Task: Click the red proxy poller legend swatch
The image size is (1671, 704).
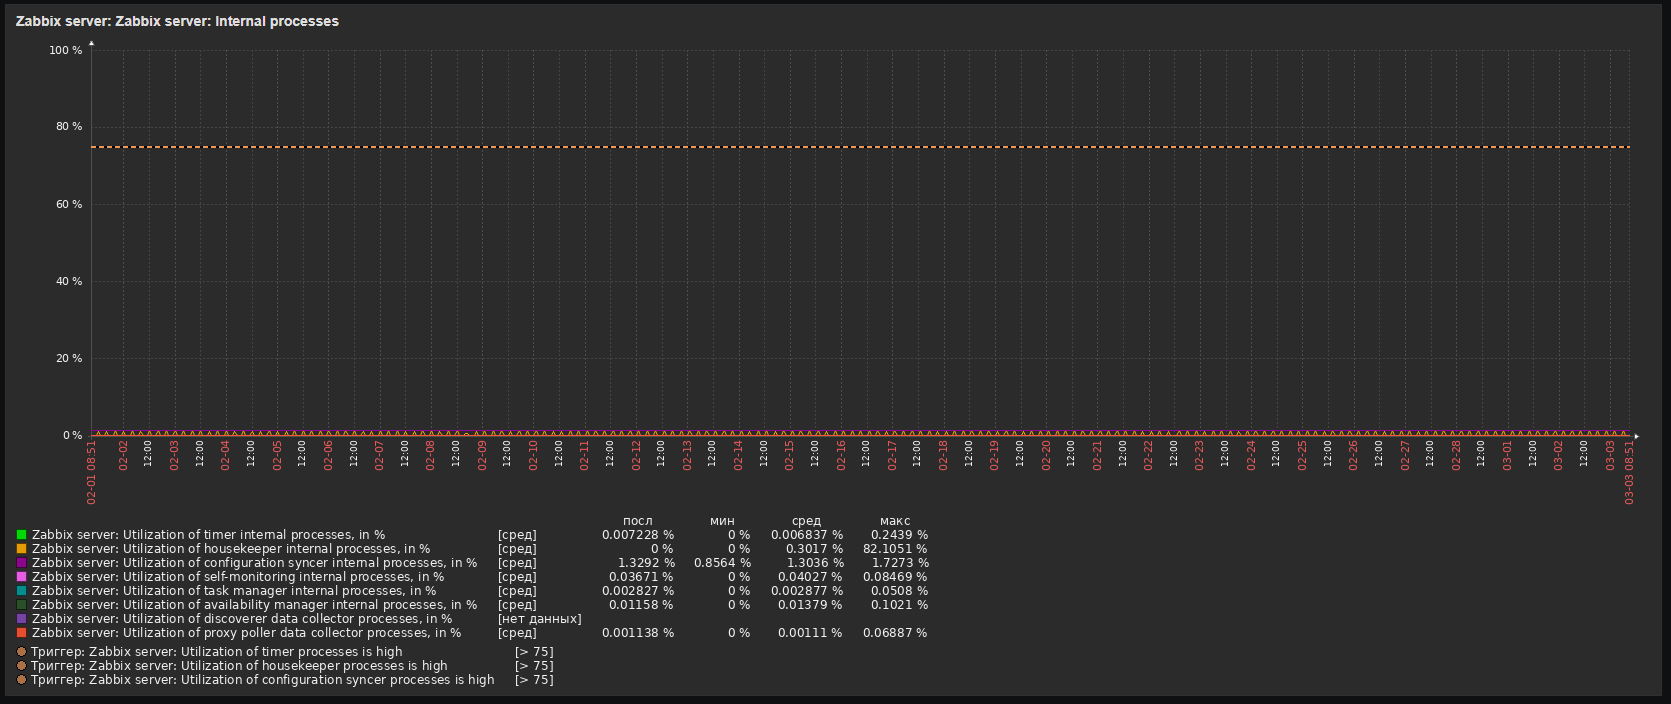Action: coord(21,633)
